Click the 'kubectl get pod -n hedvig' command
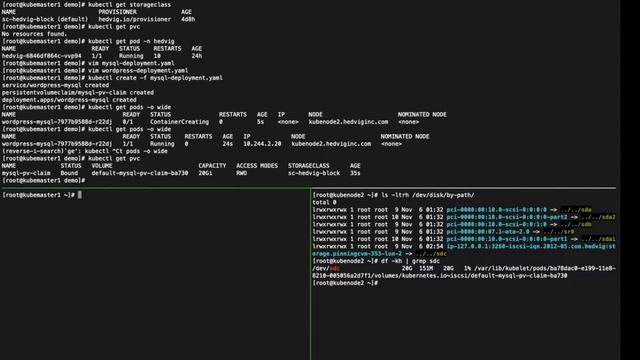The image size is (640, 360). click(131, 41)
